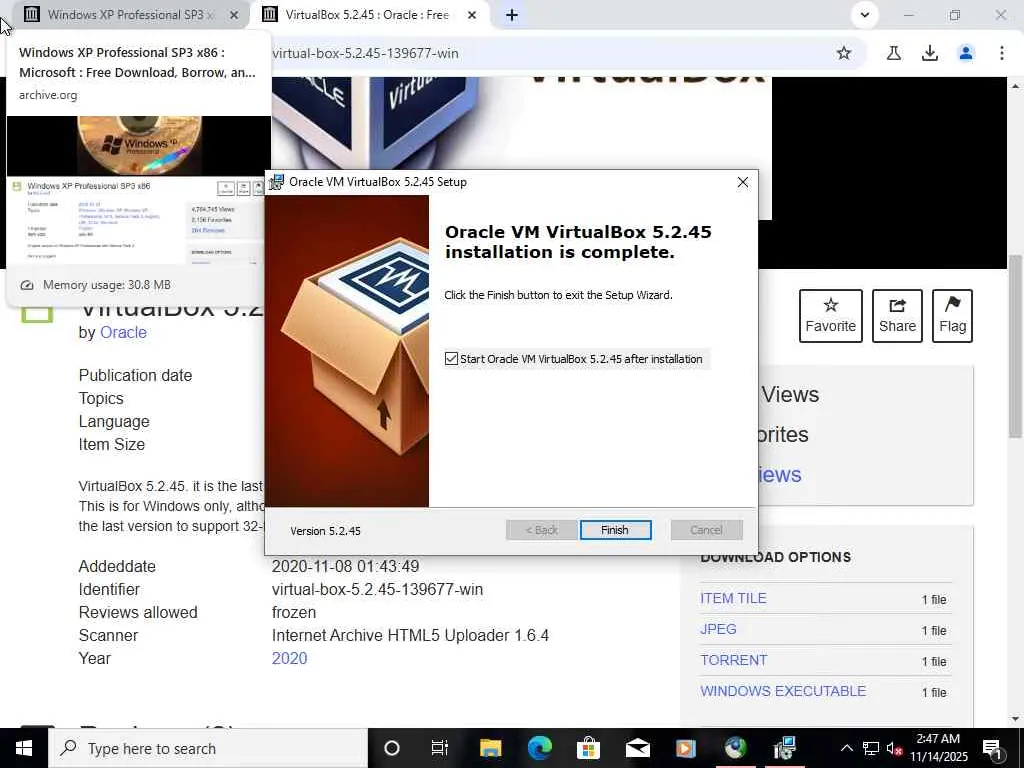The image size is (1024, 768).
Task: Show browser downloads
Action: (930, 53)
